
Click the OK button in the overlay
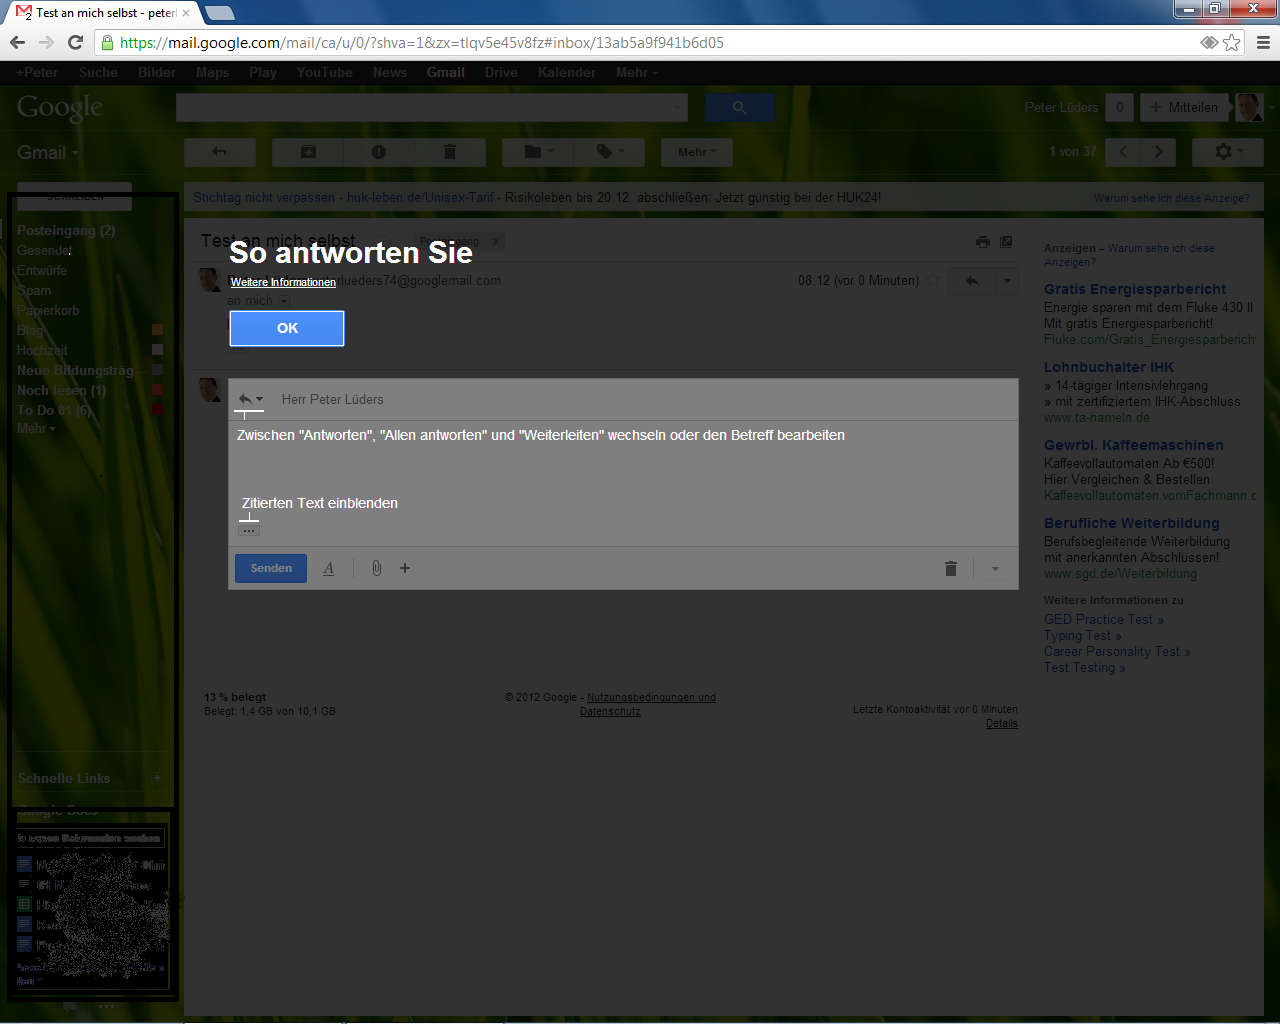[x=287, y=328]
